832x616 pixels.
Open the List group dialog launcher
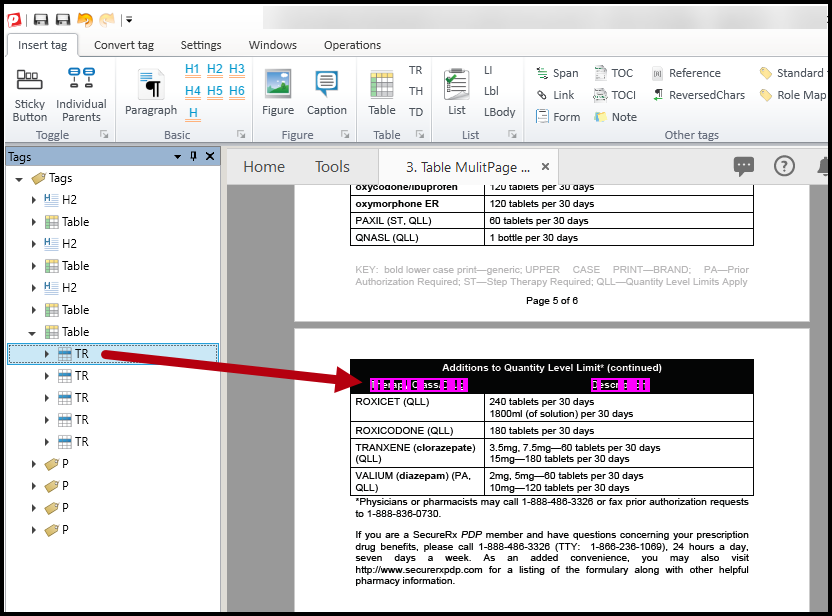coord(512,135)
